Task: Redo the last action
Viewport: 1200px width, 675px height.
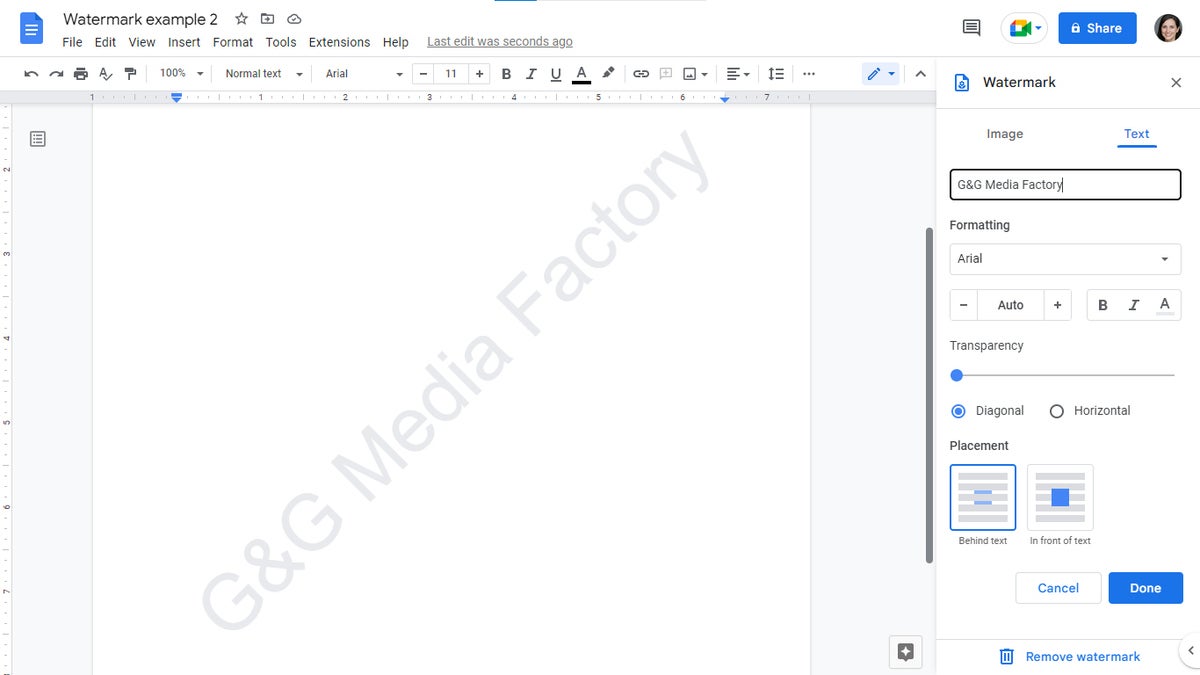Action: click(56, 74)
